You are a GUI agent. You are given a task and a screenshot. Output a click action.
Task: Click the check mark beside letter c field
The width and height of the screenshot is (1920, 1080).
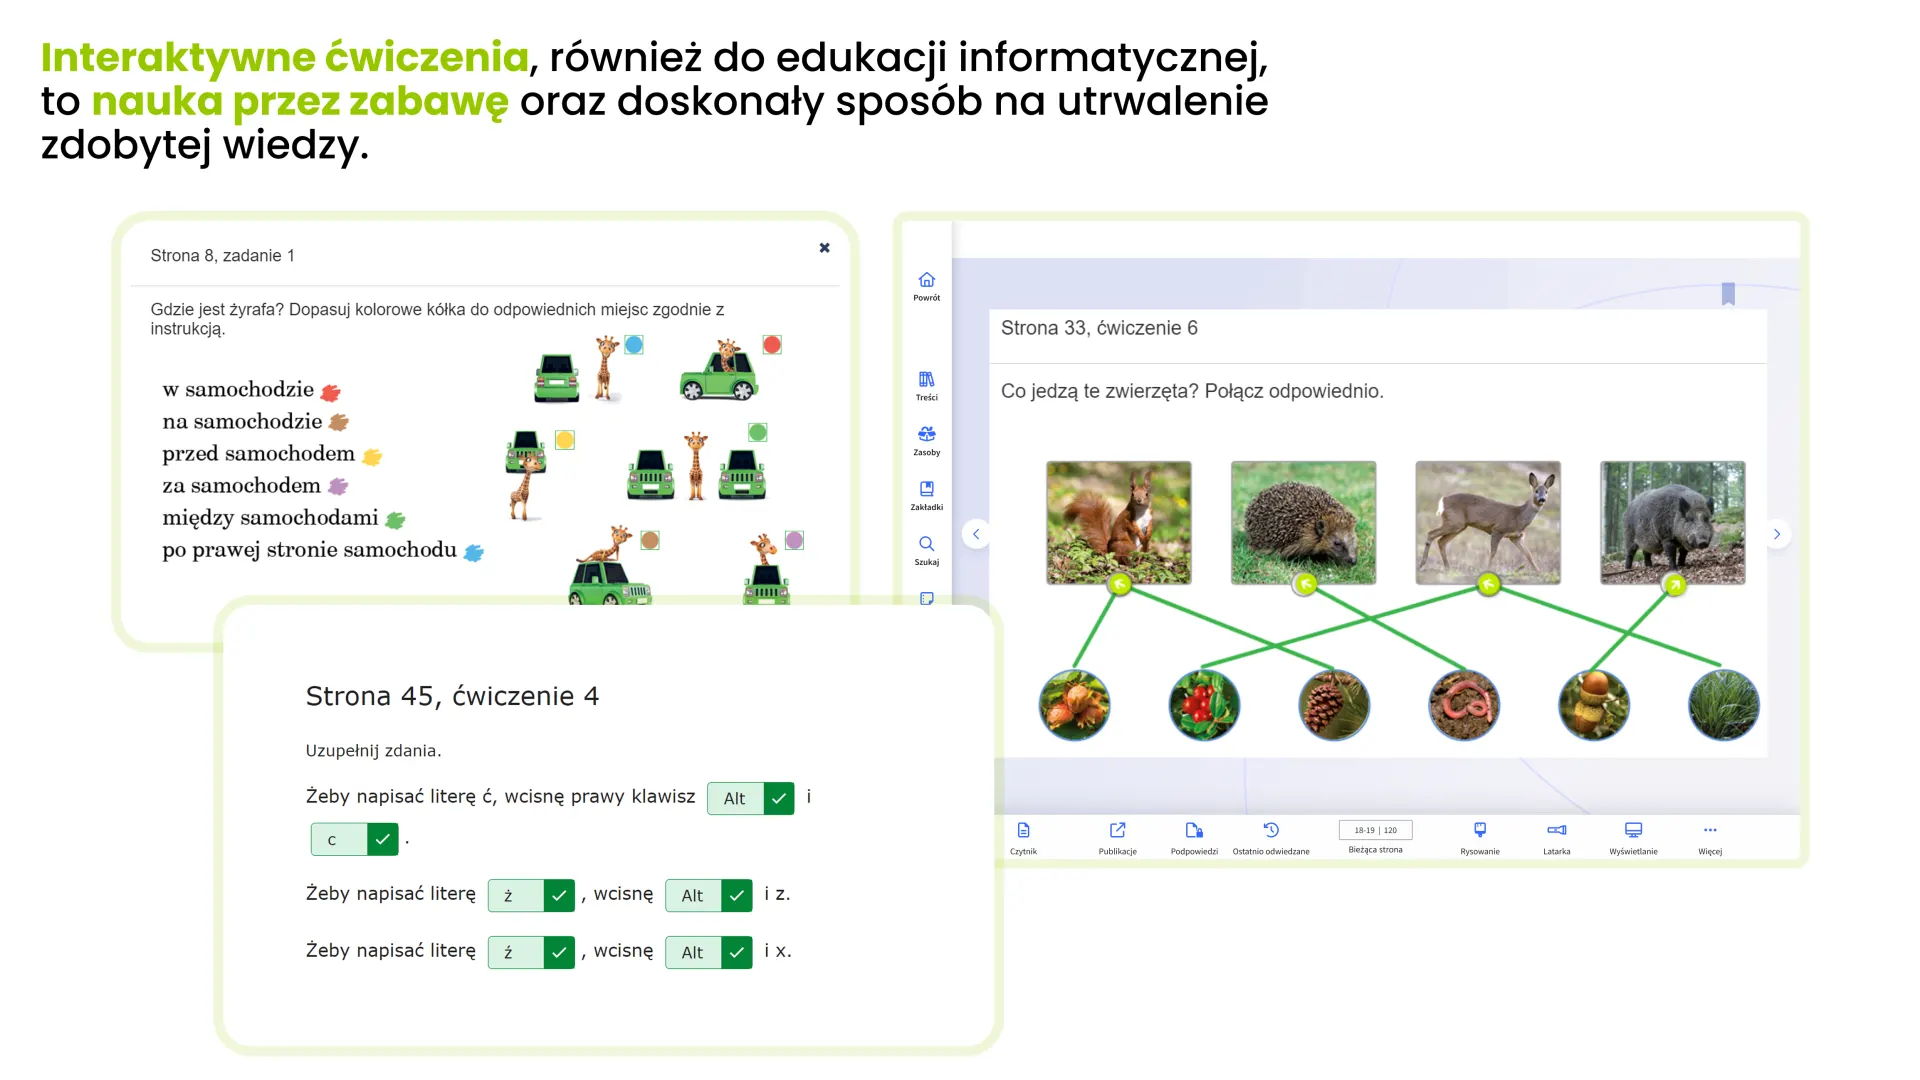(382, 839)
